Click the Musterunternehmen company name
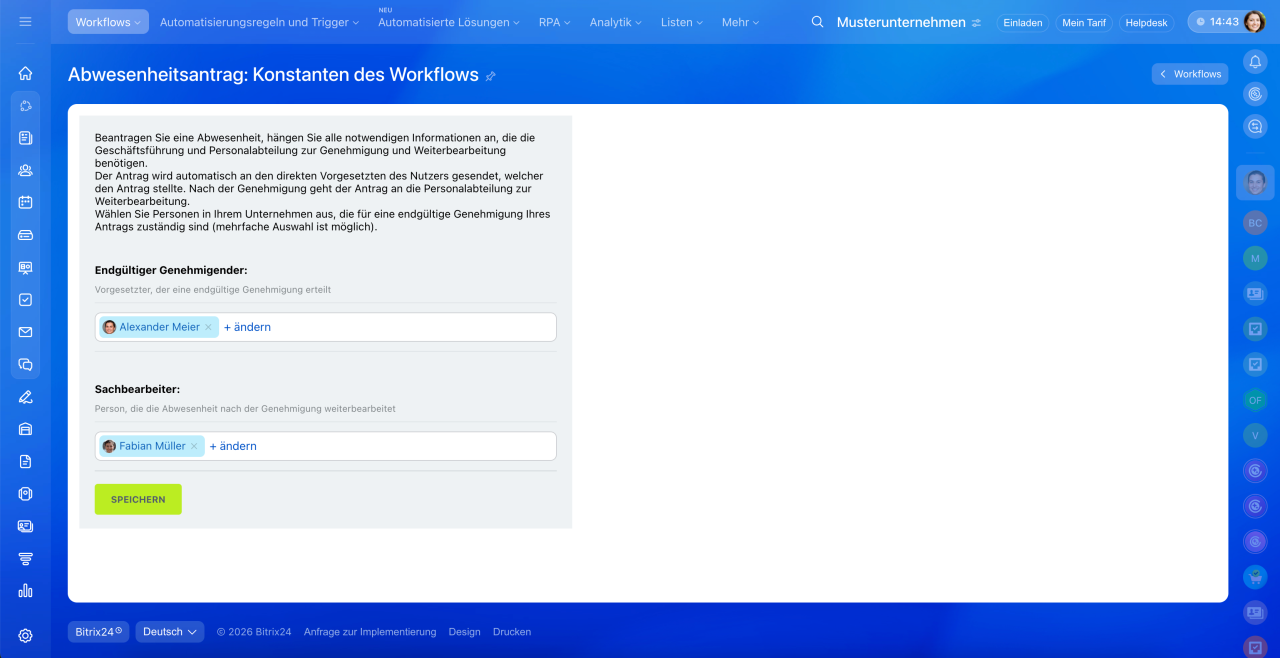The width and height of the screenshot is (1280, 658). tap(901, 22)
